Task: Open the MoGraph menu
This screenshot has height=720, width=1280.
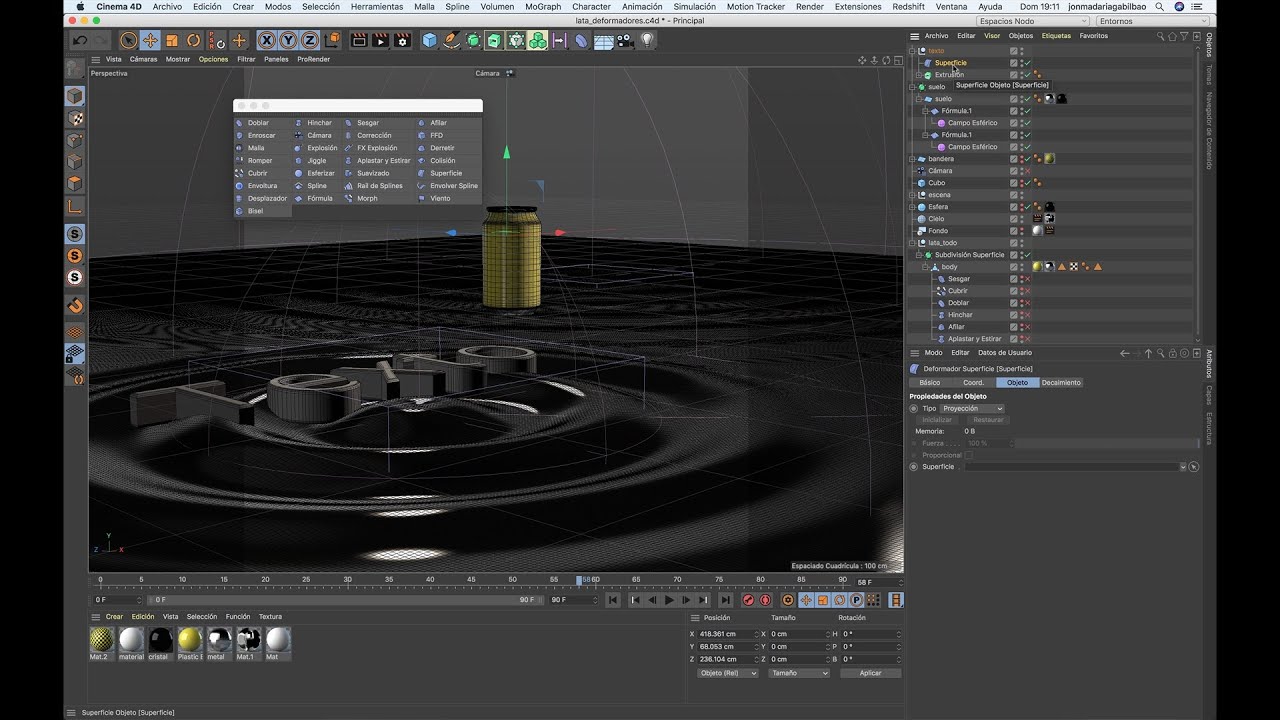Action: 543,6
